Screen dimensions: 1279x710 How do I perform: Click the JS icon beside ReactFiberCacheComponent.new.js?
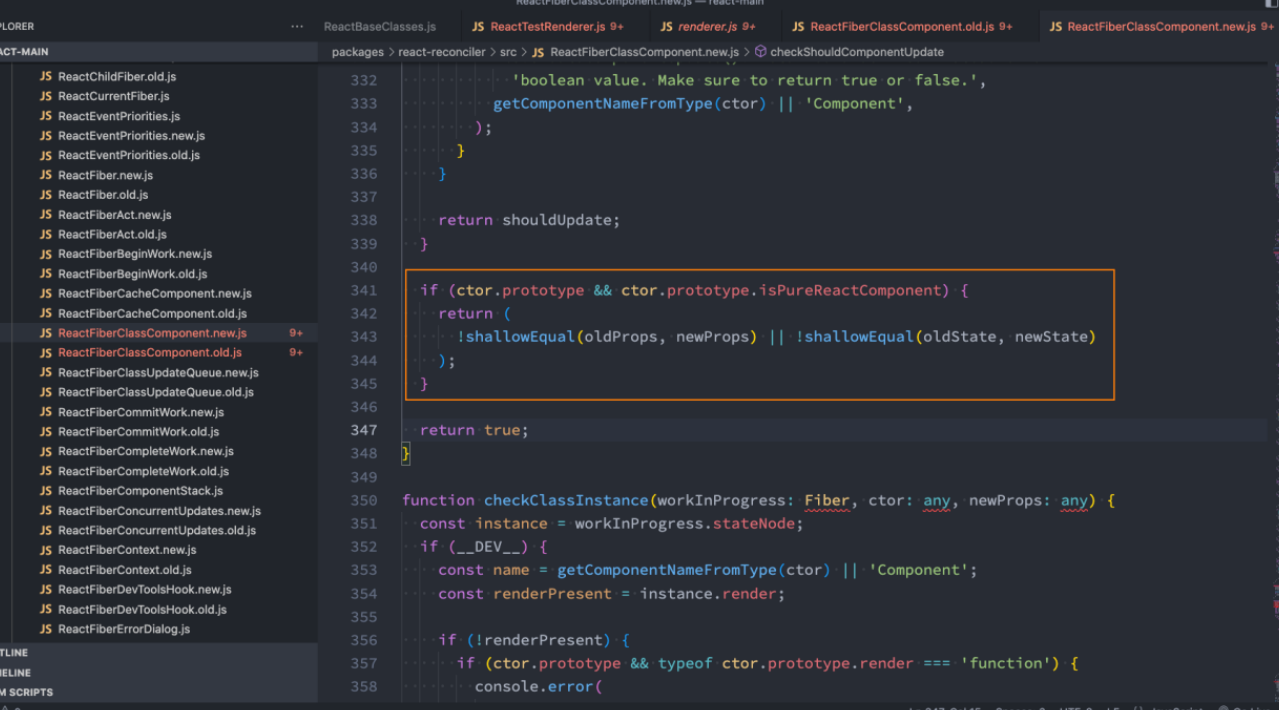coord(46,294)
